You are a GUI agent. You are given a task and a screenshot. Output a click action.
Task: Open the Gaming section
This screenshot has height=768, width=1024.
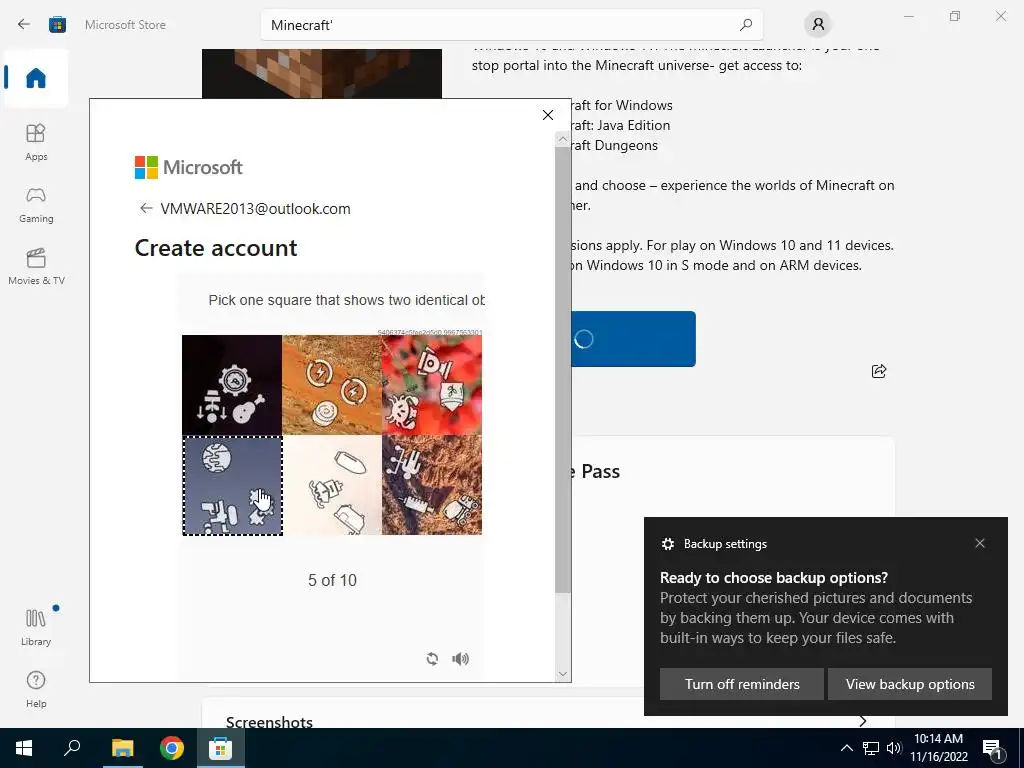click(x=36, y=204)
